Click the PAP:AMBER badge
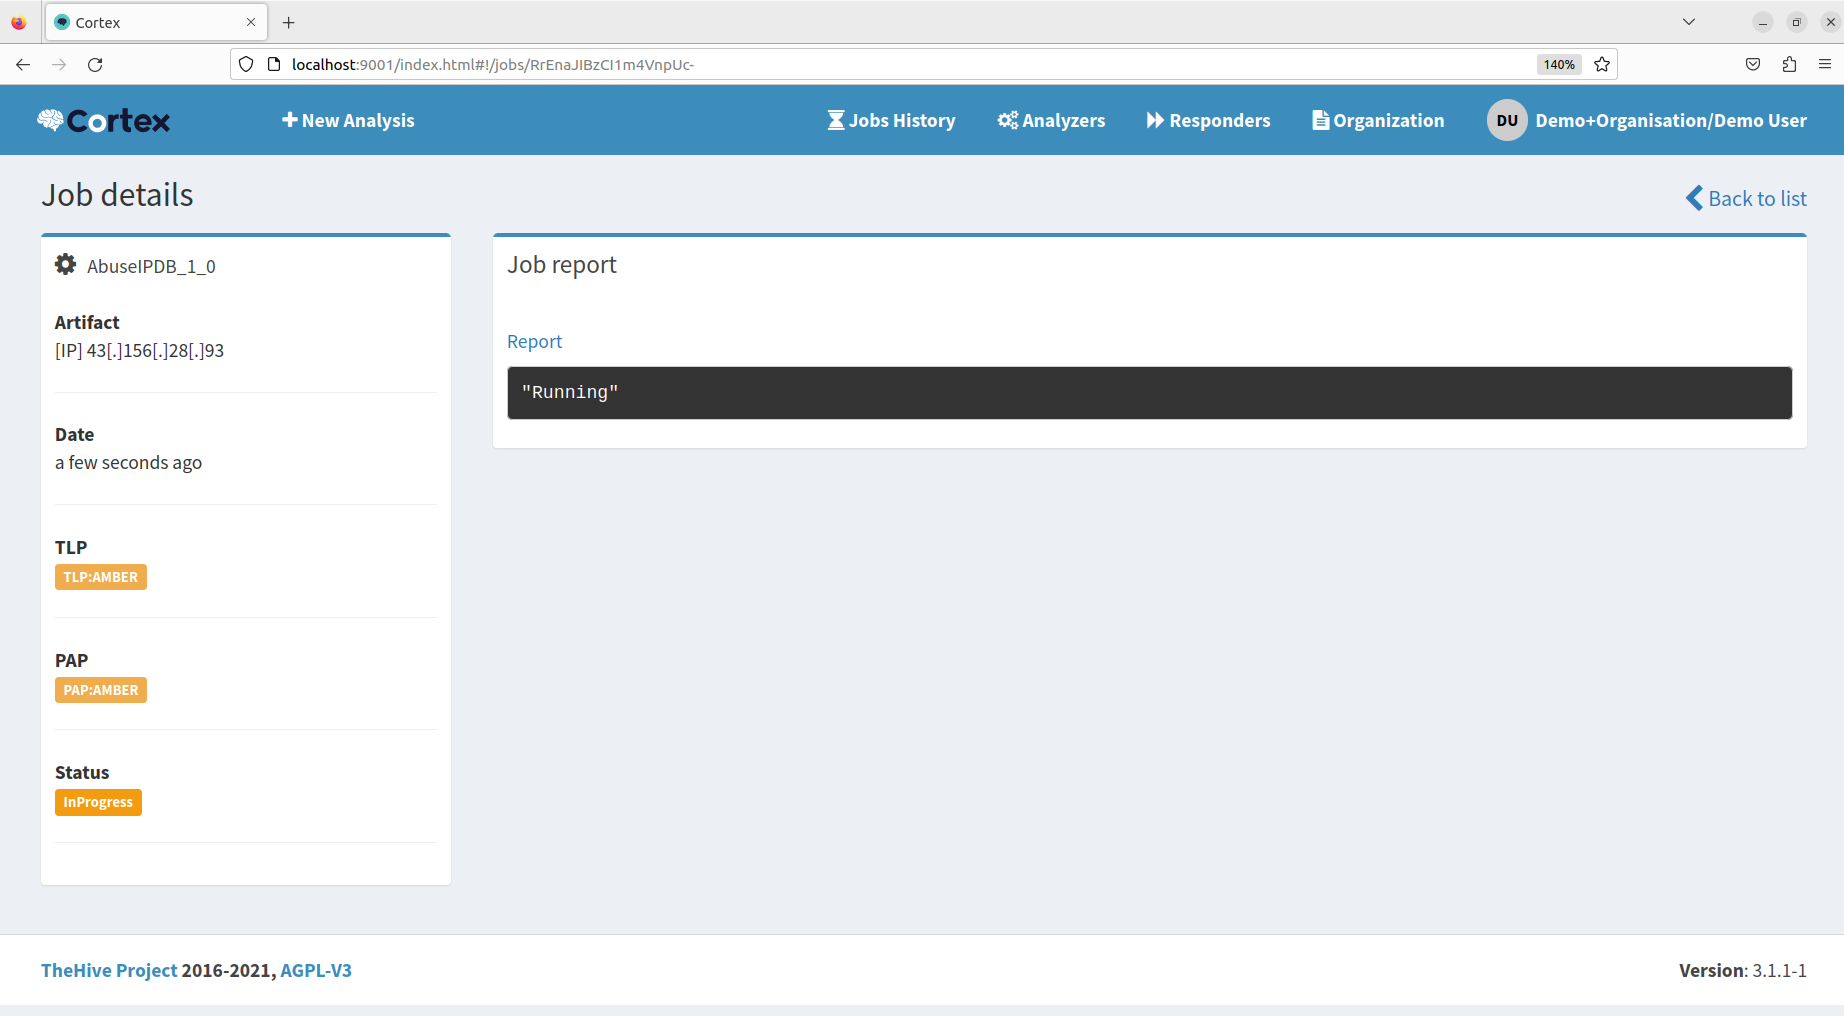Screen dimensions: 1844x1016 (101, 690)
